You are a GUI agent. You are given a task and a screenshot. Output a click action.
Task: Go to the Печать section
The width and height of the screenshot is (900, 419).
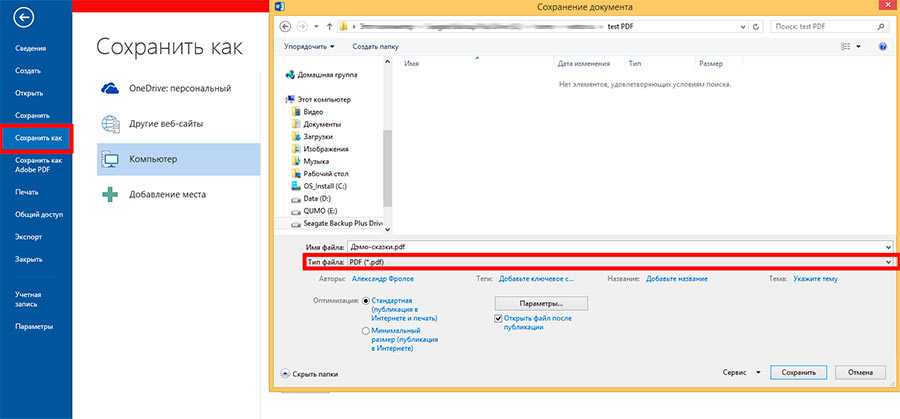[26, 192]
